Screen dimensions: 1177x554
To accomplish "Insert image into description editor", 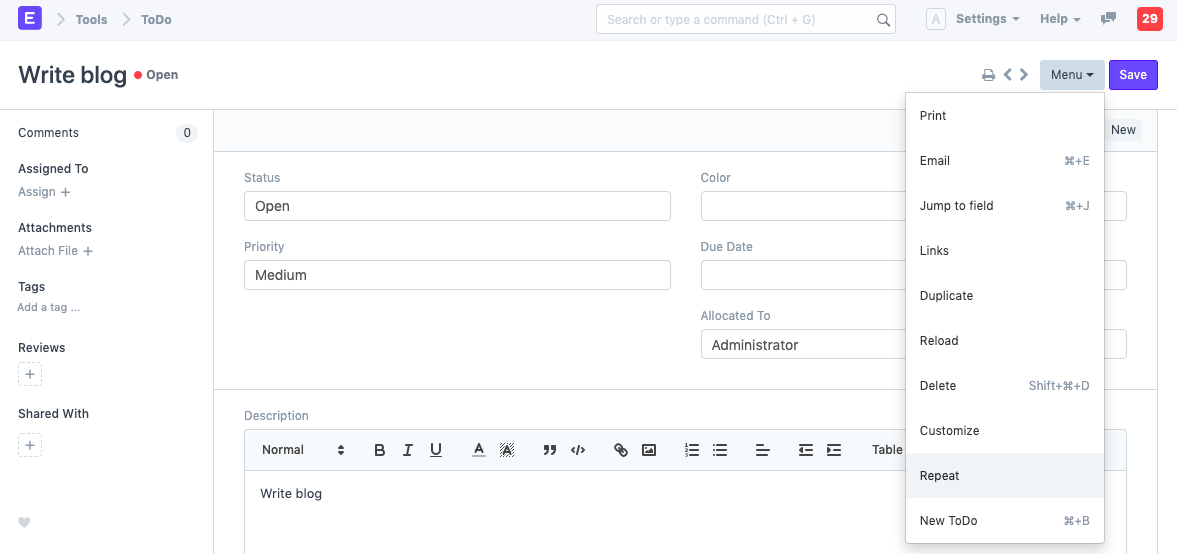I will pos(649,450).
